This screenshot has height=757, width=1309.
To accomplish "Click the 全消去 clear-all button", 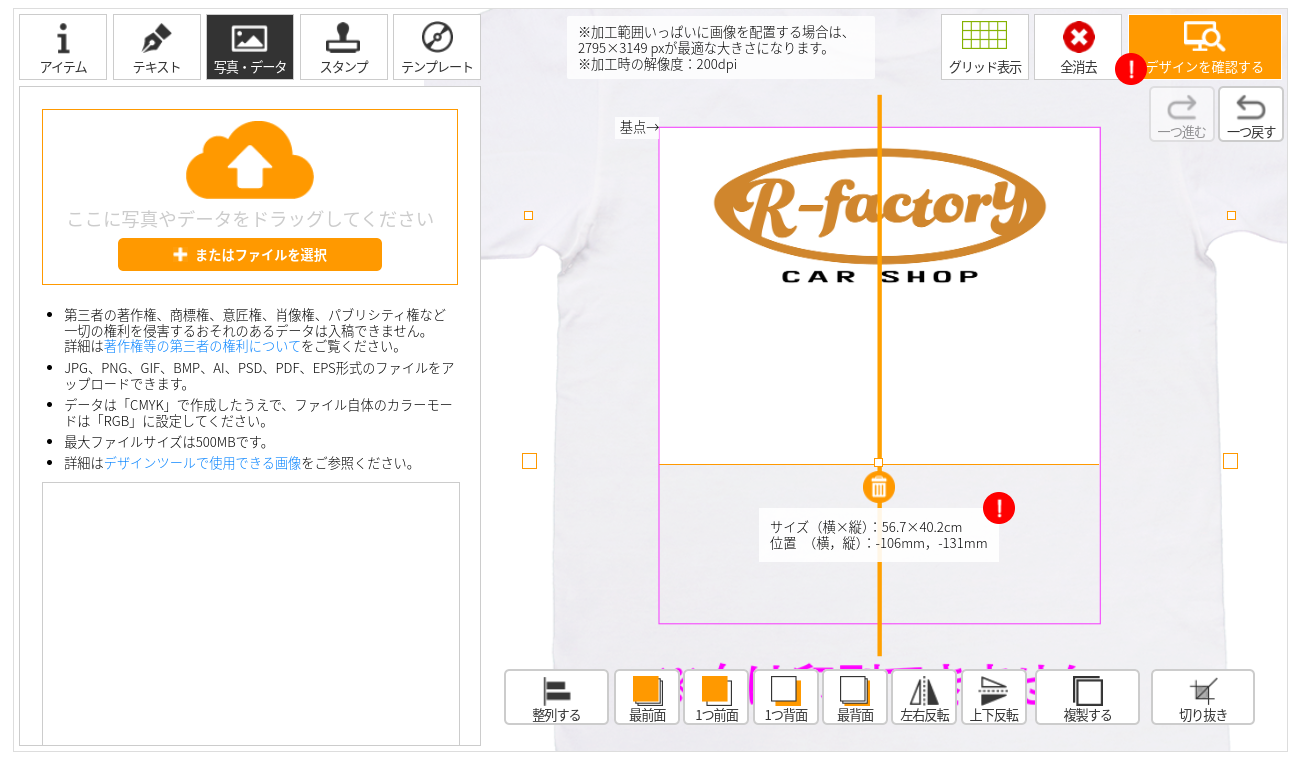I will 1078,47.
